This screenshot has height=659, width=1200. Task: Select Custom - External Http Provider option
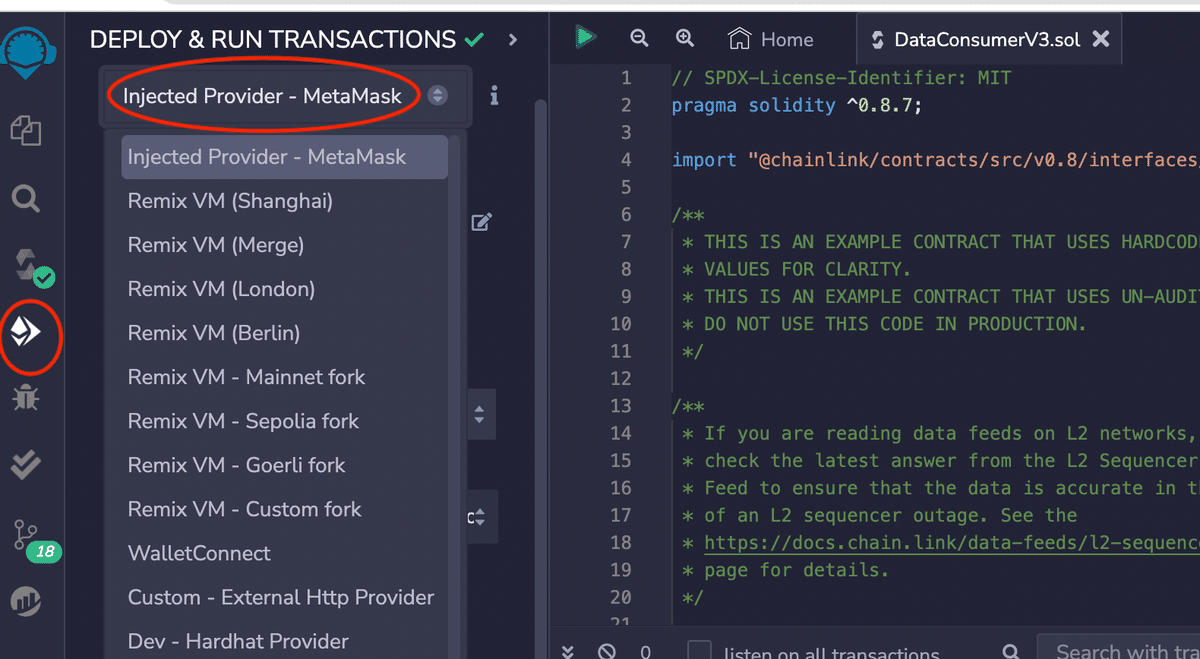(284, 597)
